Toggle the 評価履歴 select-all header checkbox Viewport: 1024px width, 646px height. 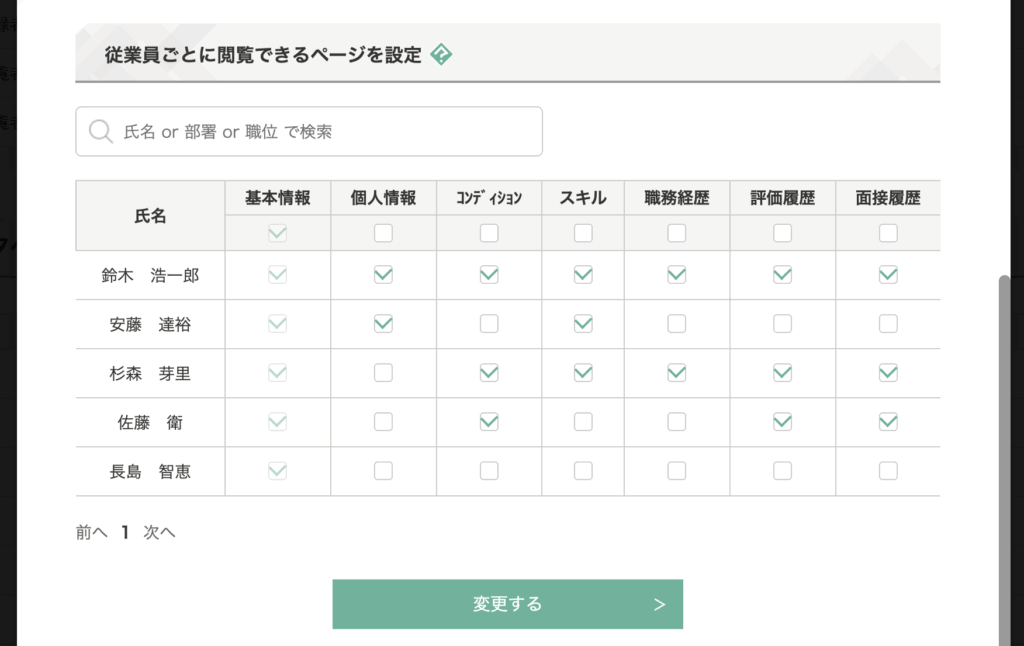click(782, 233)
